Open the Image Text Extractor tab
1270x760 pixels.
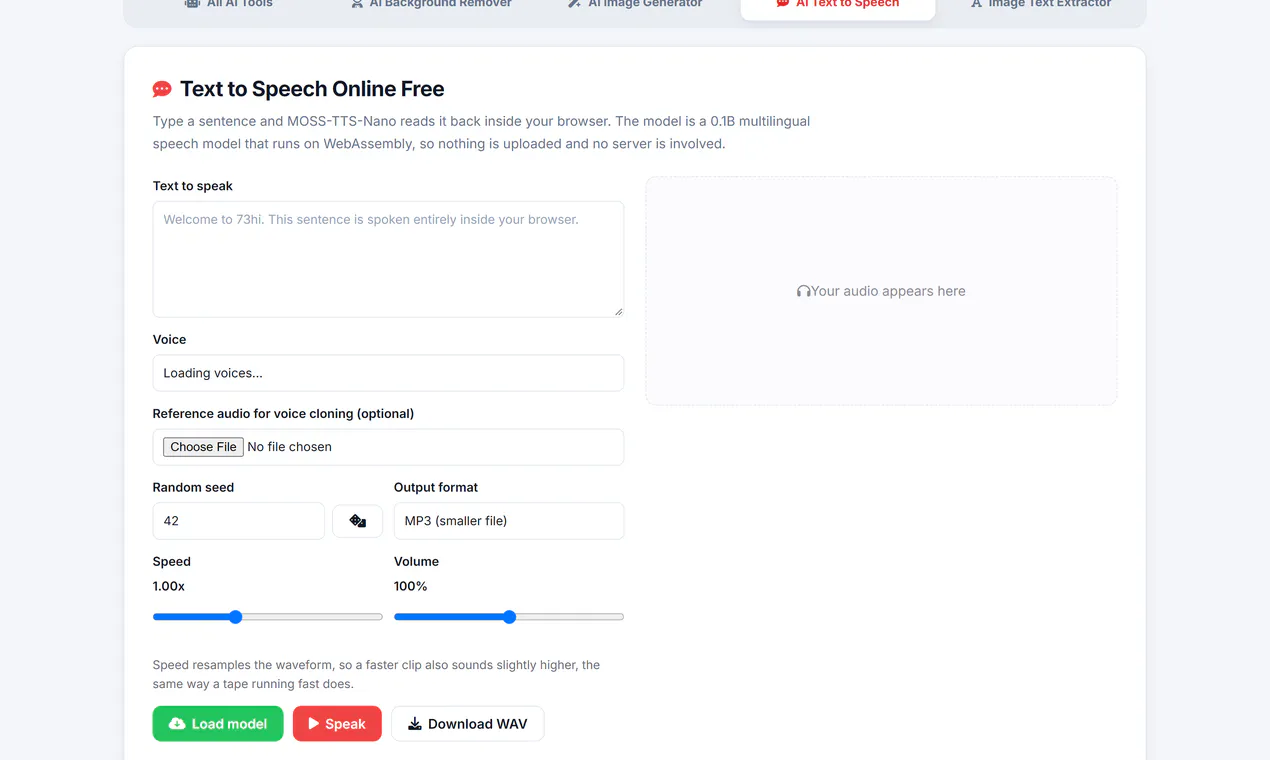(1041, 4)
